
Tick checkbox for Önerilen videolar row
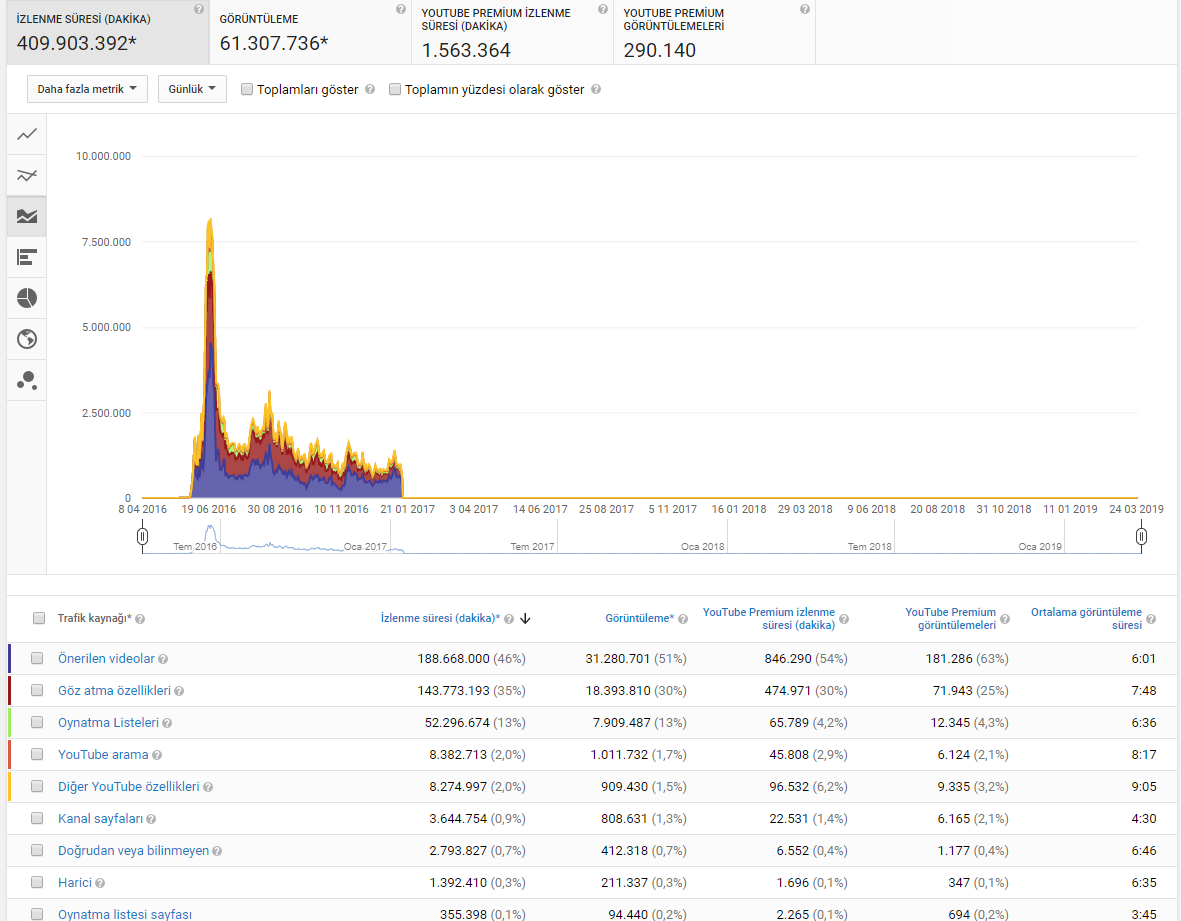(37, 658)
